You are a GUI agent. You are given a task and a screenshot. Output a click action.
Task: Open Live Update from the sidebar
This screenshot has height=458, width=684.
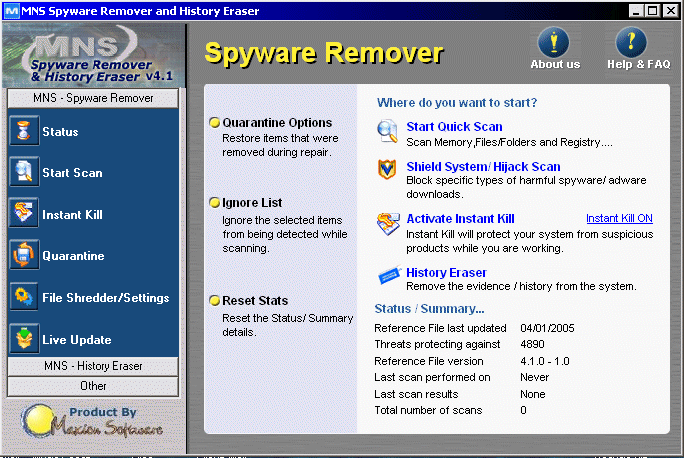(x=77, y=340)
